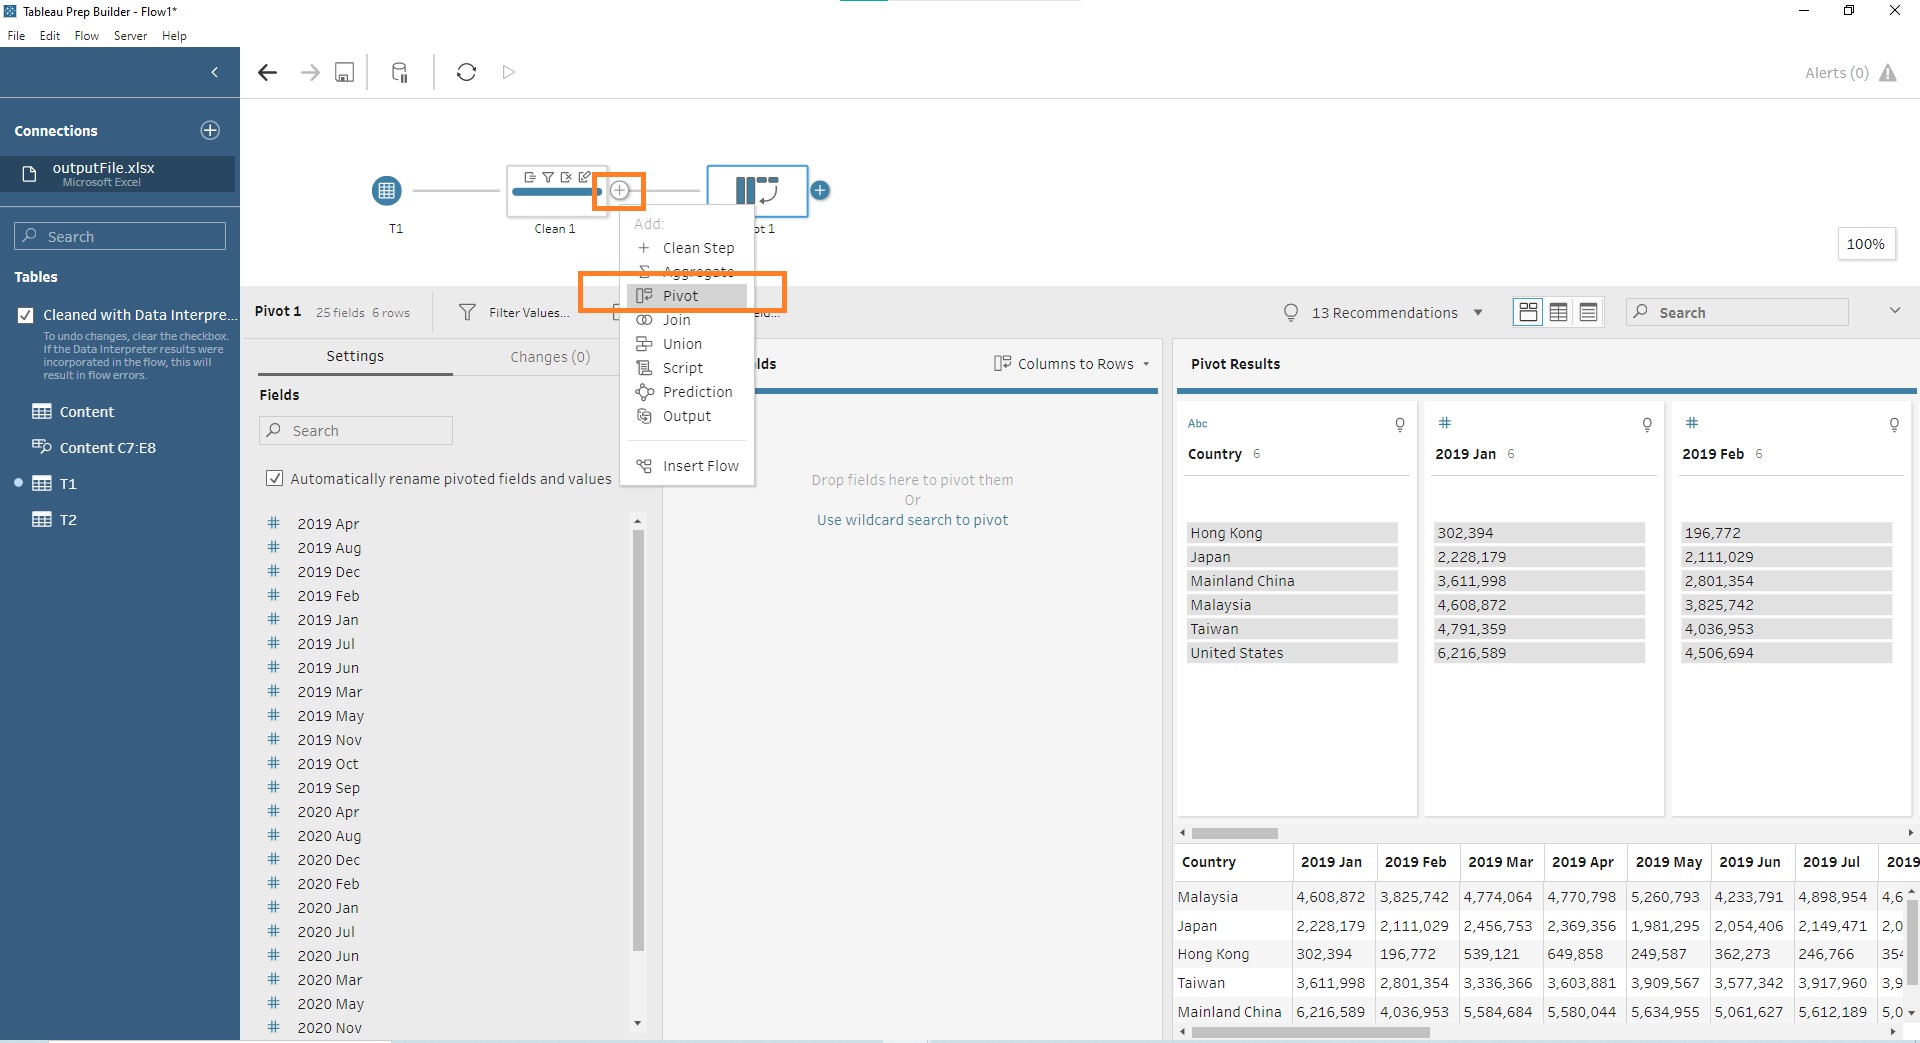Switch to list view icon
The image size is (1920, 1043).
tap(1588, 313)
